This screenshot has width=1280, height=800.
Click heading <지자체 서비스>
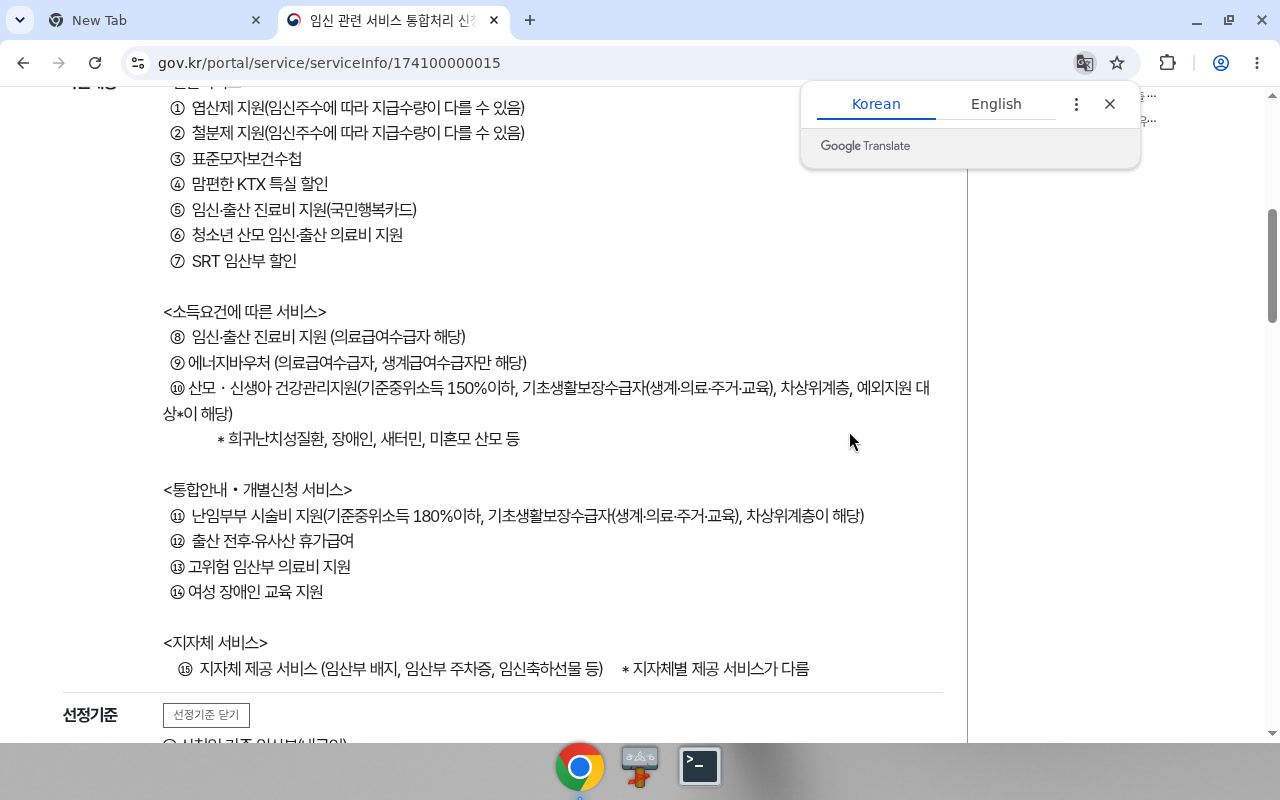[215, 643]
